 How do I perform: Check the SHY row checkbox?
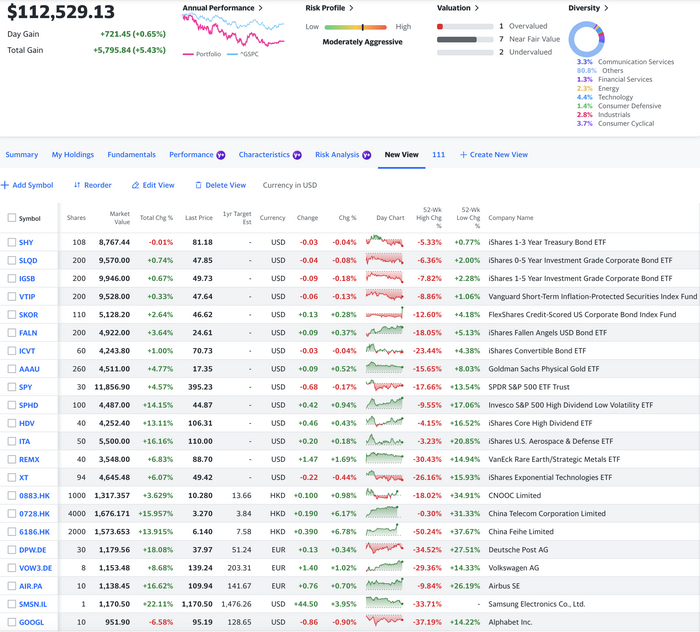click(x=12, y=242)
